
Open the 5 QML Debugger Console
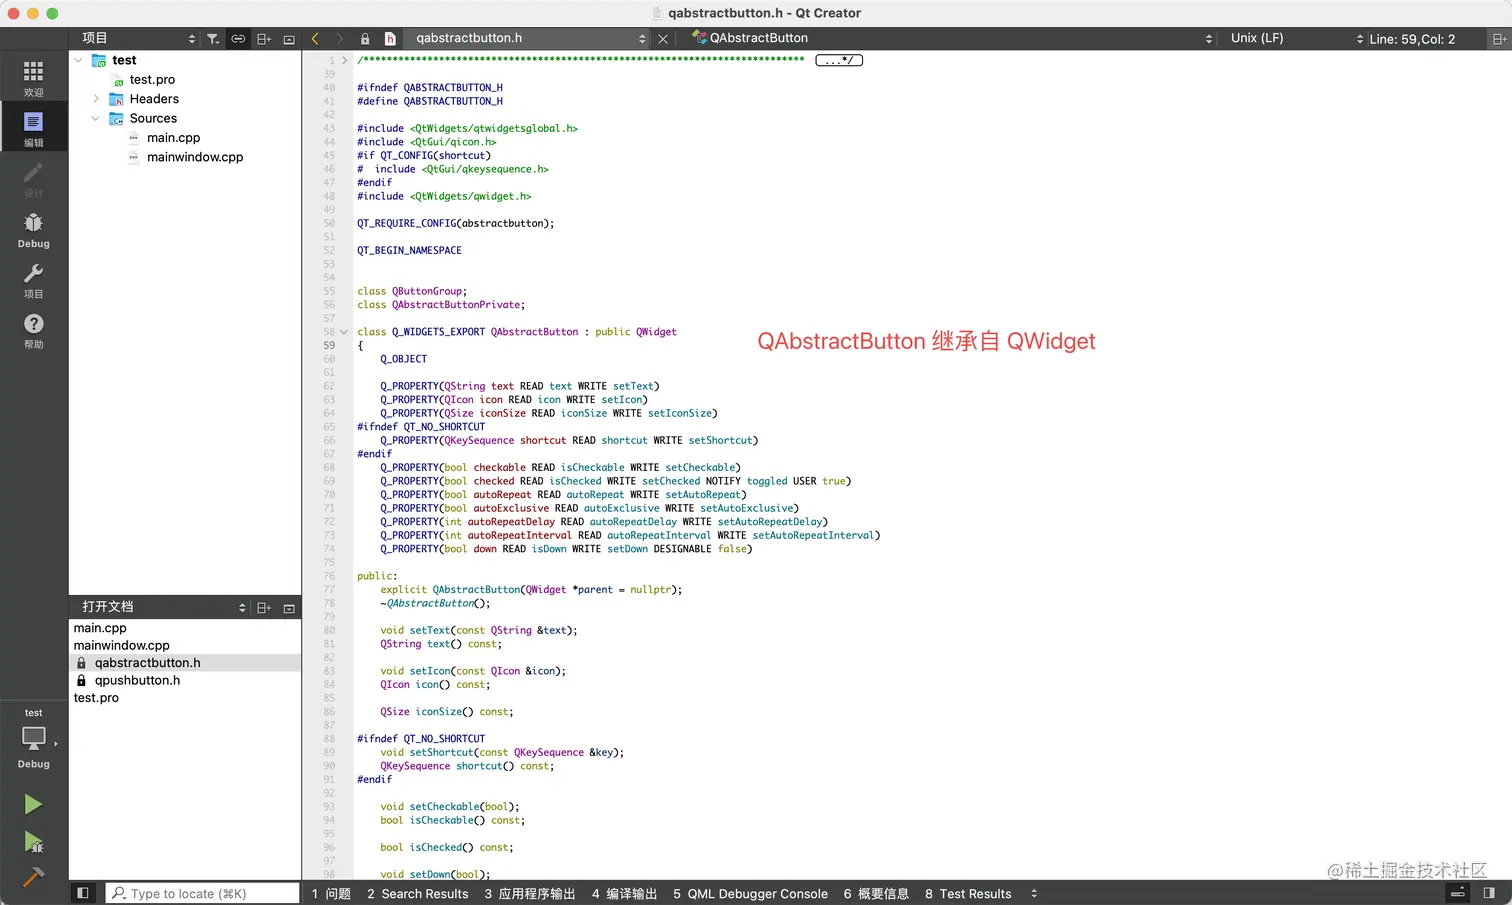750,894
